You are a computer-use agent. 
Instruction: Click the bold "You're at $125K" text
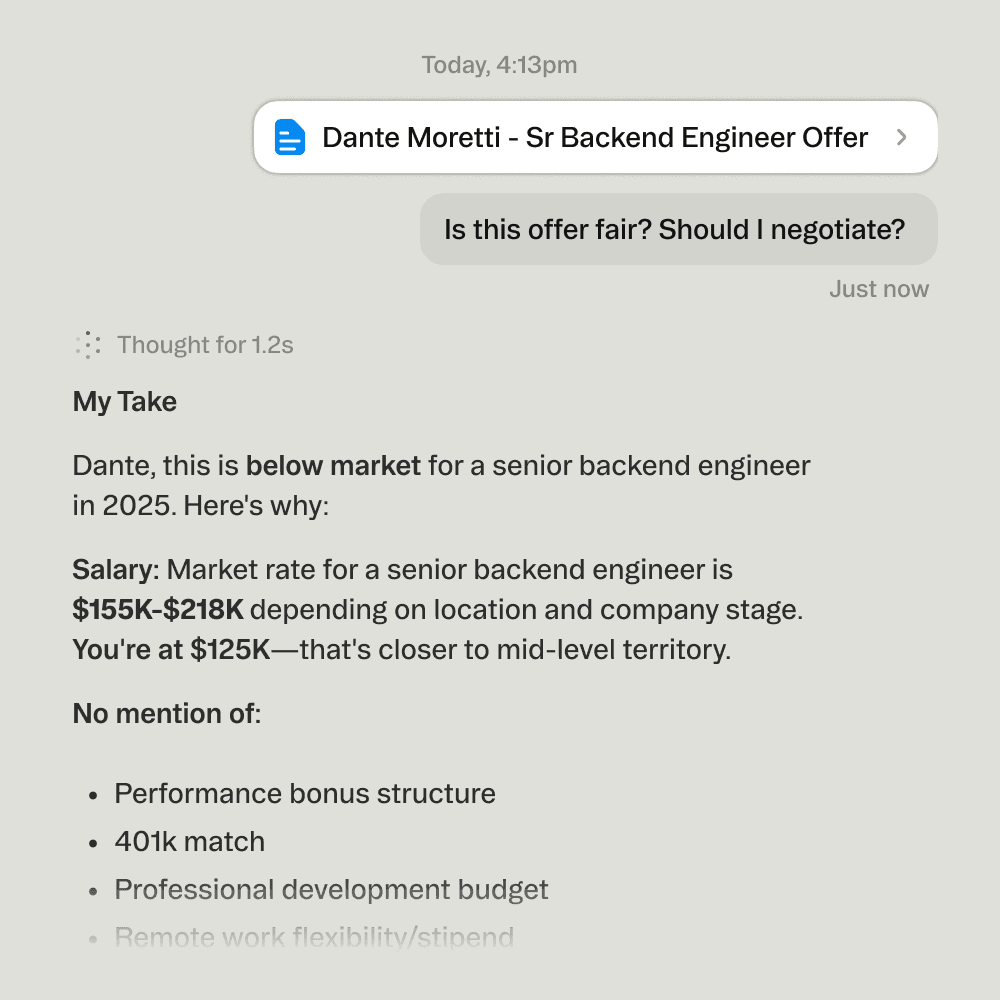171,650
